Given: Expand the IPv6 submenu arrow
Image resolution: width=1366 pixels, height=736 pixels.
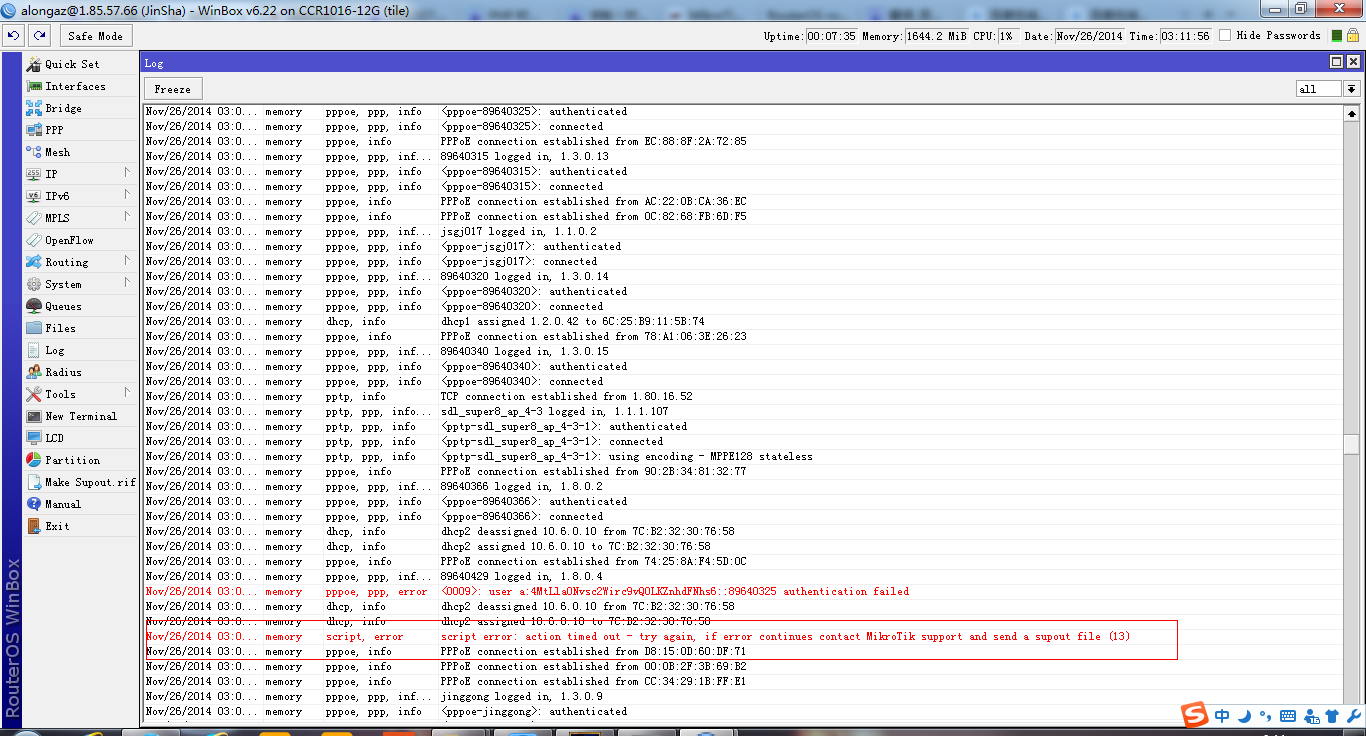Looking at the screenshot, I should pyautogui.click(x=127, y=195).
